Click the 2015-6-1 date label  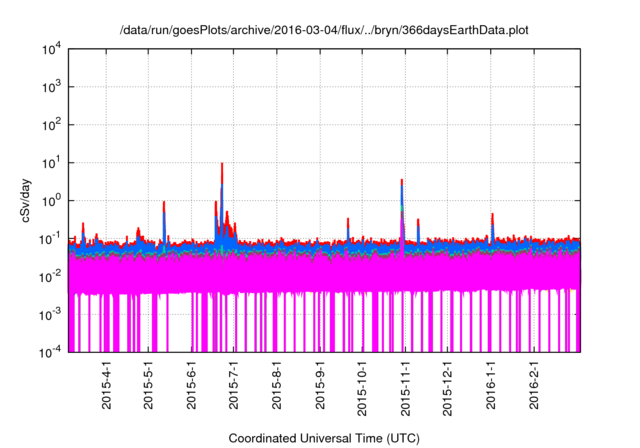point(191,385)
